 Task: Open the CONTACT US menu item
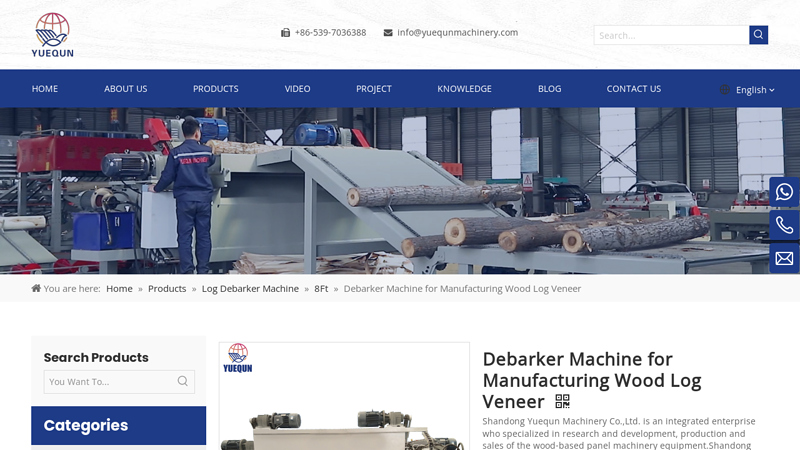634,89
